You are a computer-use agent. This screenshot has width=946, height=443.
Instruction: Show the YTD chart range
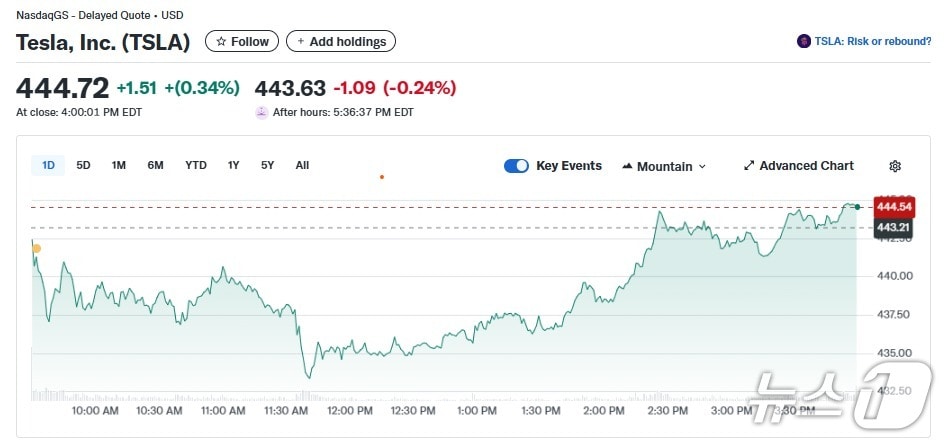(x=196, y=165)
